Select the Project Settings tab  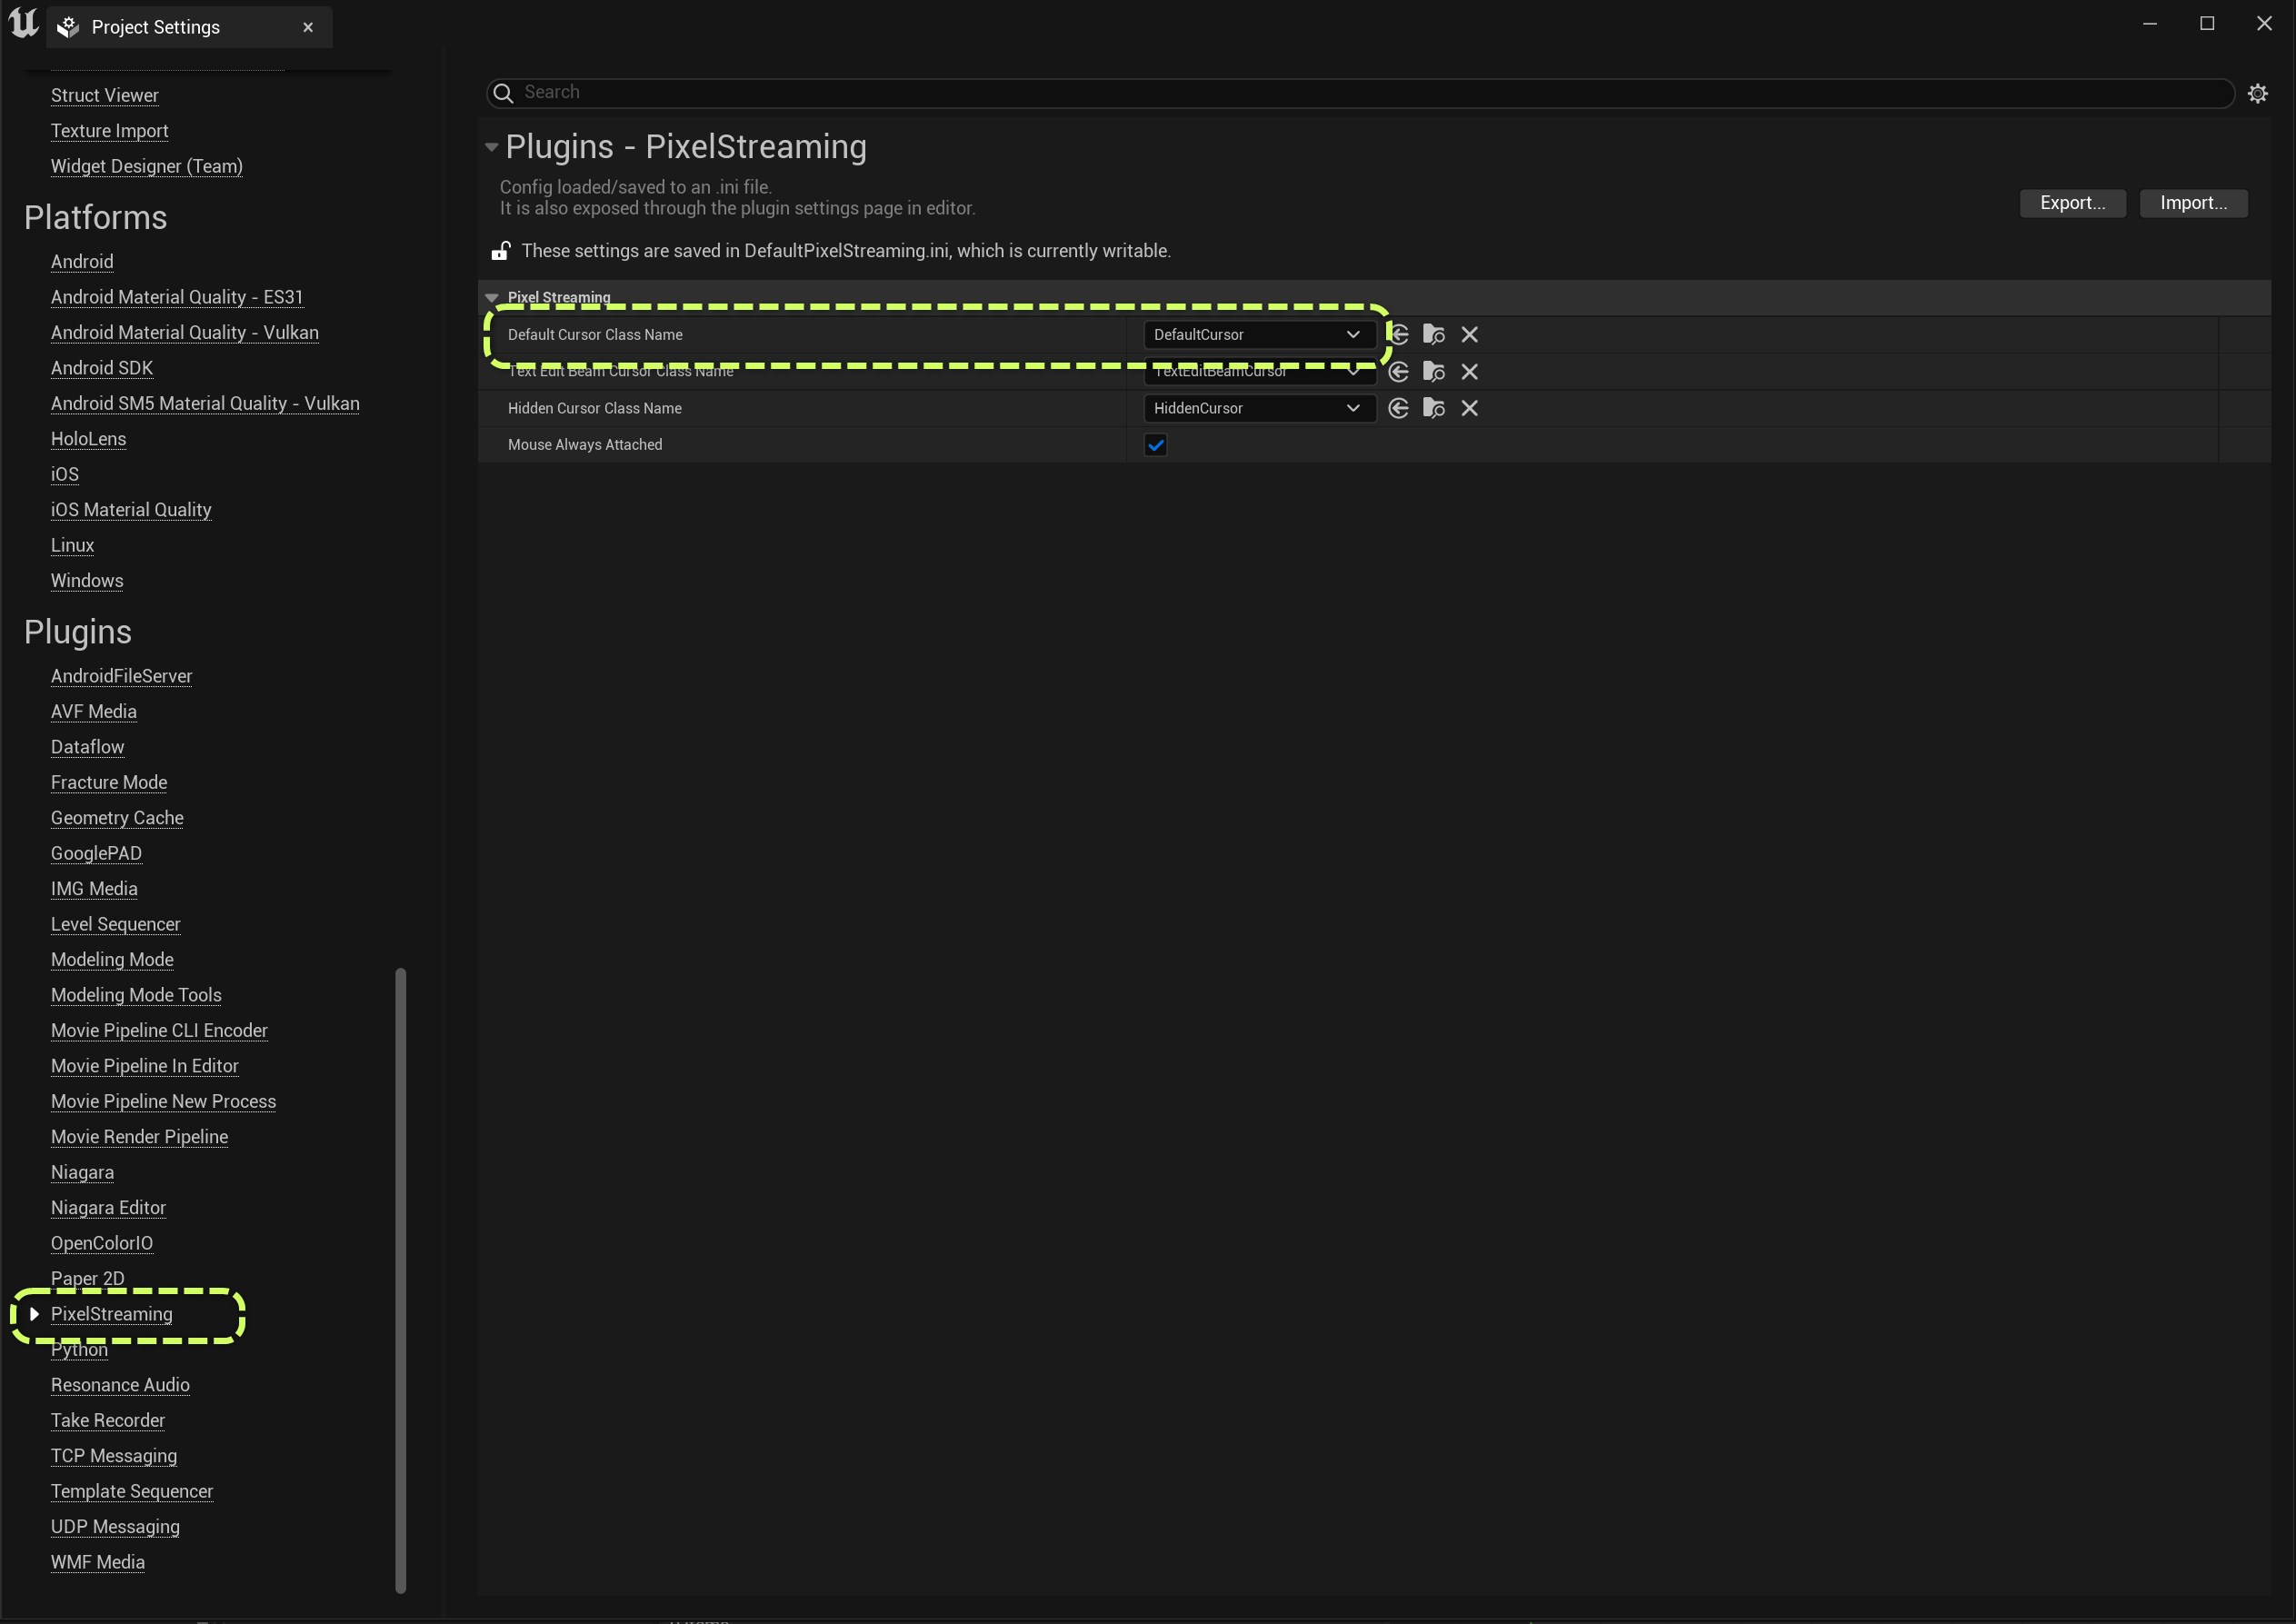(x=155, y=27)
